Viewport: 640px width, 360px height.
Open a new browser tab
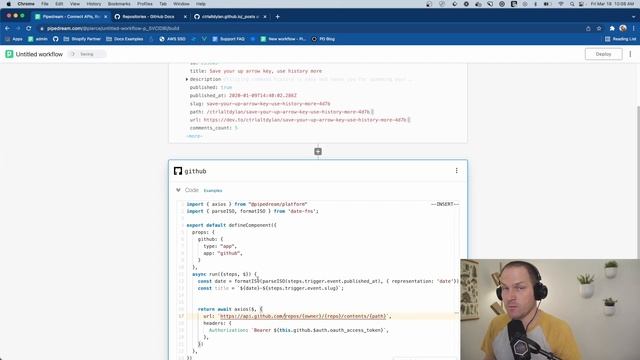click(278, 17)
